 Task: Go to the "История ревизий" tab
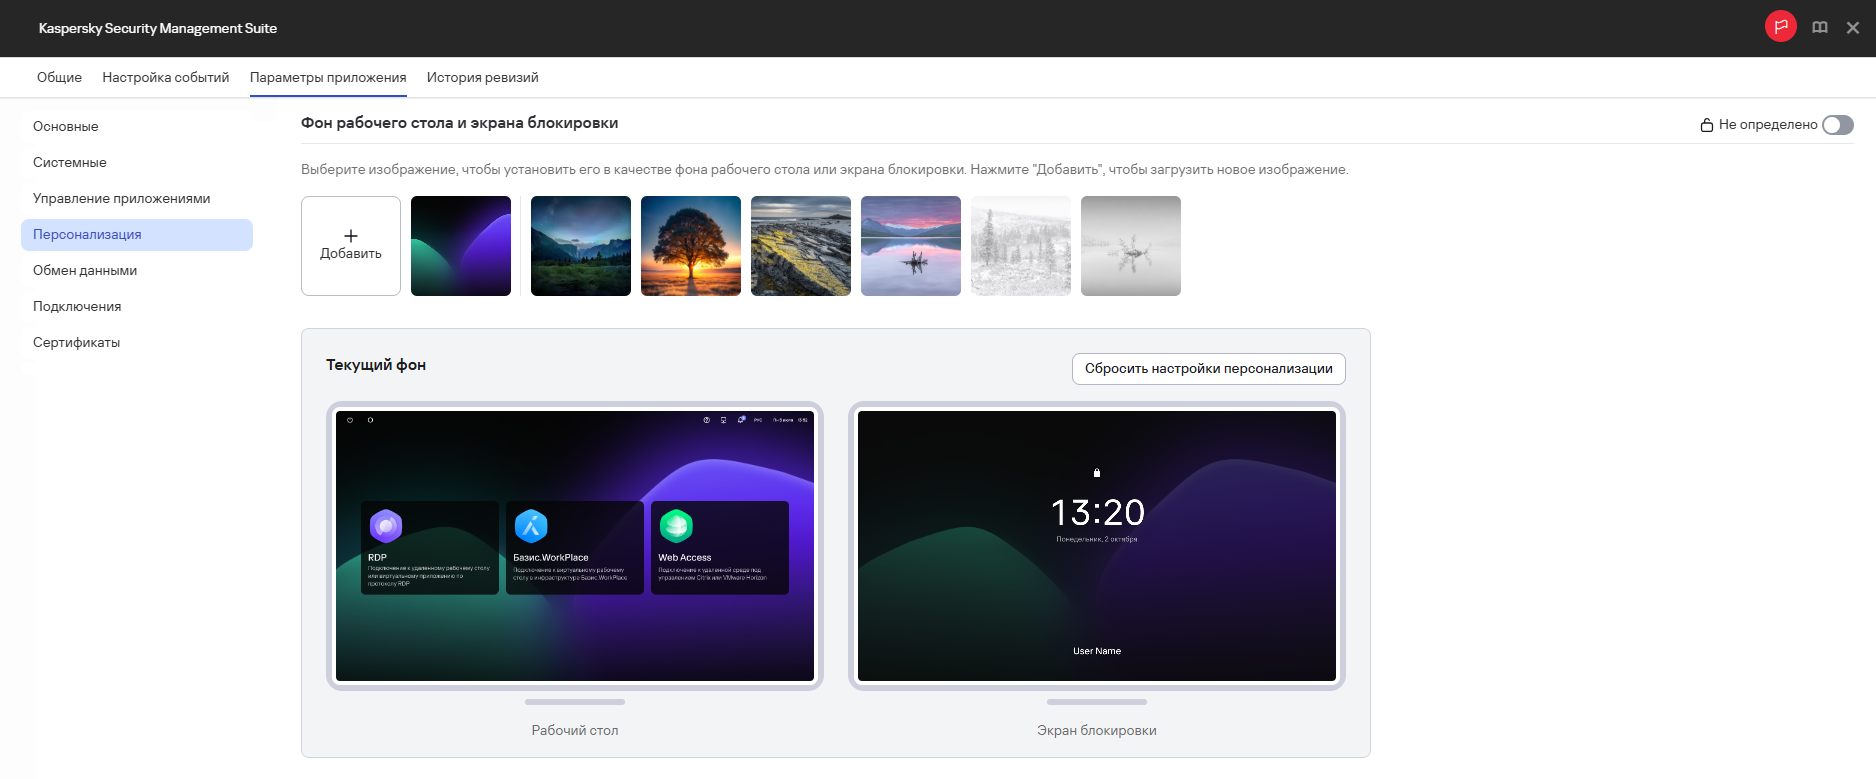[x=482, y=77]
